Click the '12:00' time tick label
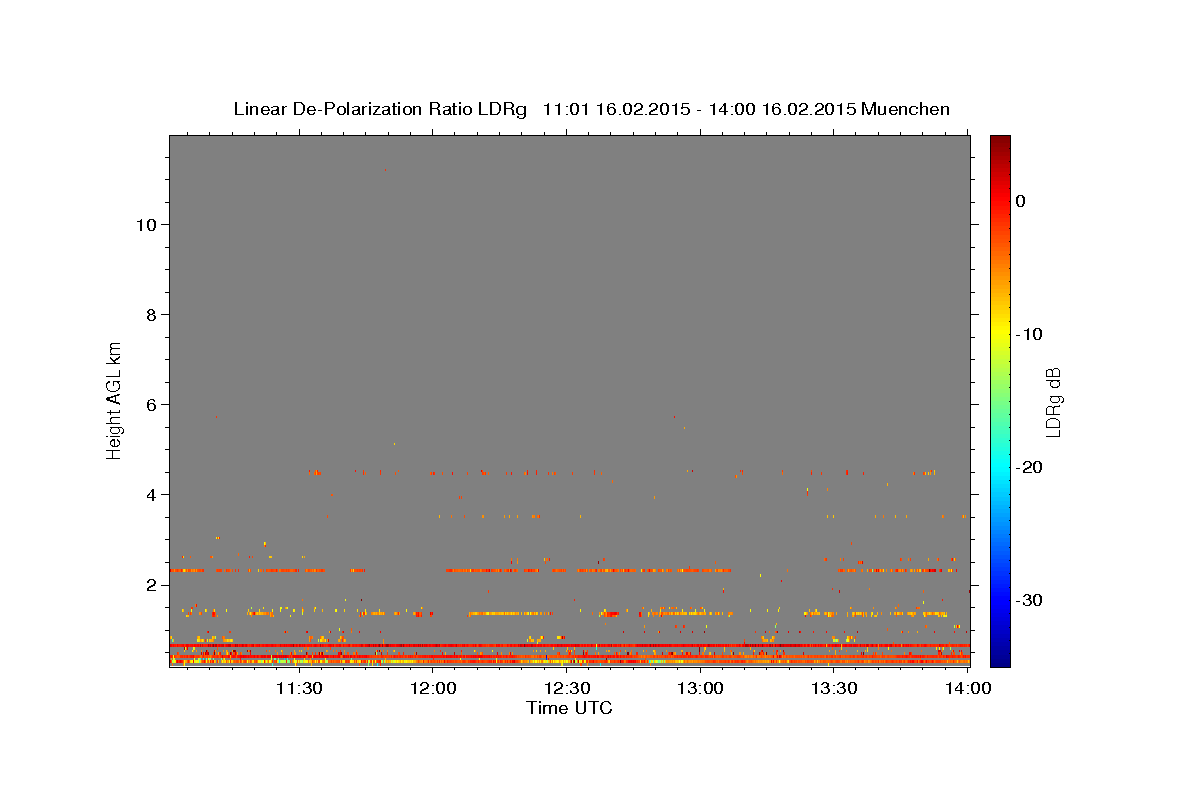Image resolution: width=1200 pixels, height=800 pixels. click(432, 688)
